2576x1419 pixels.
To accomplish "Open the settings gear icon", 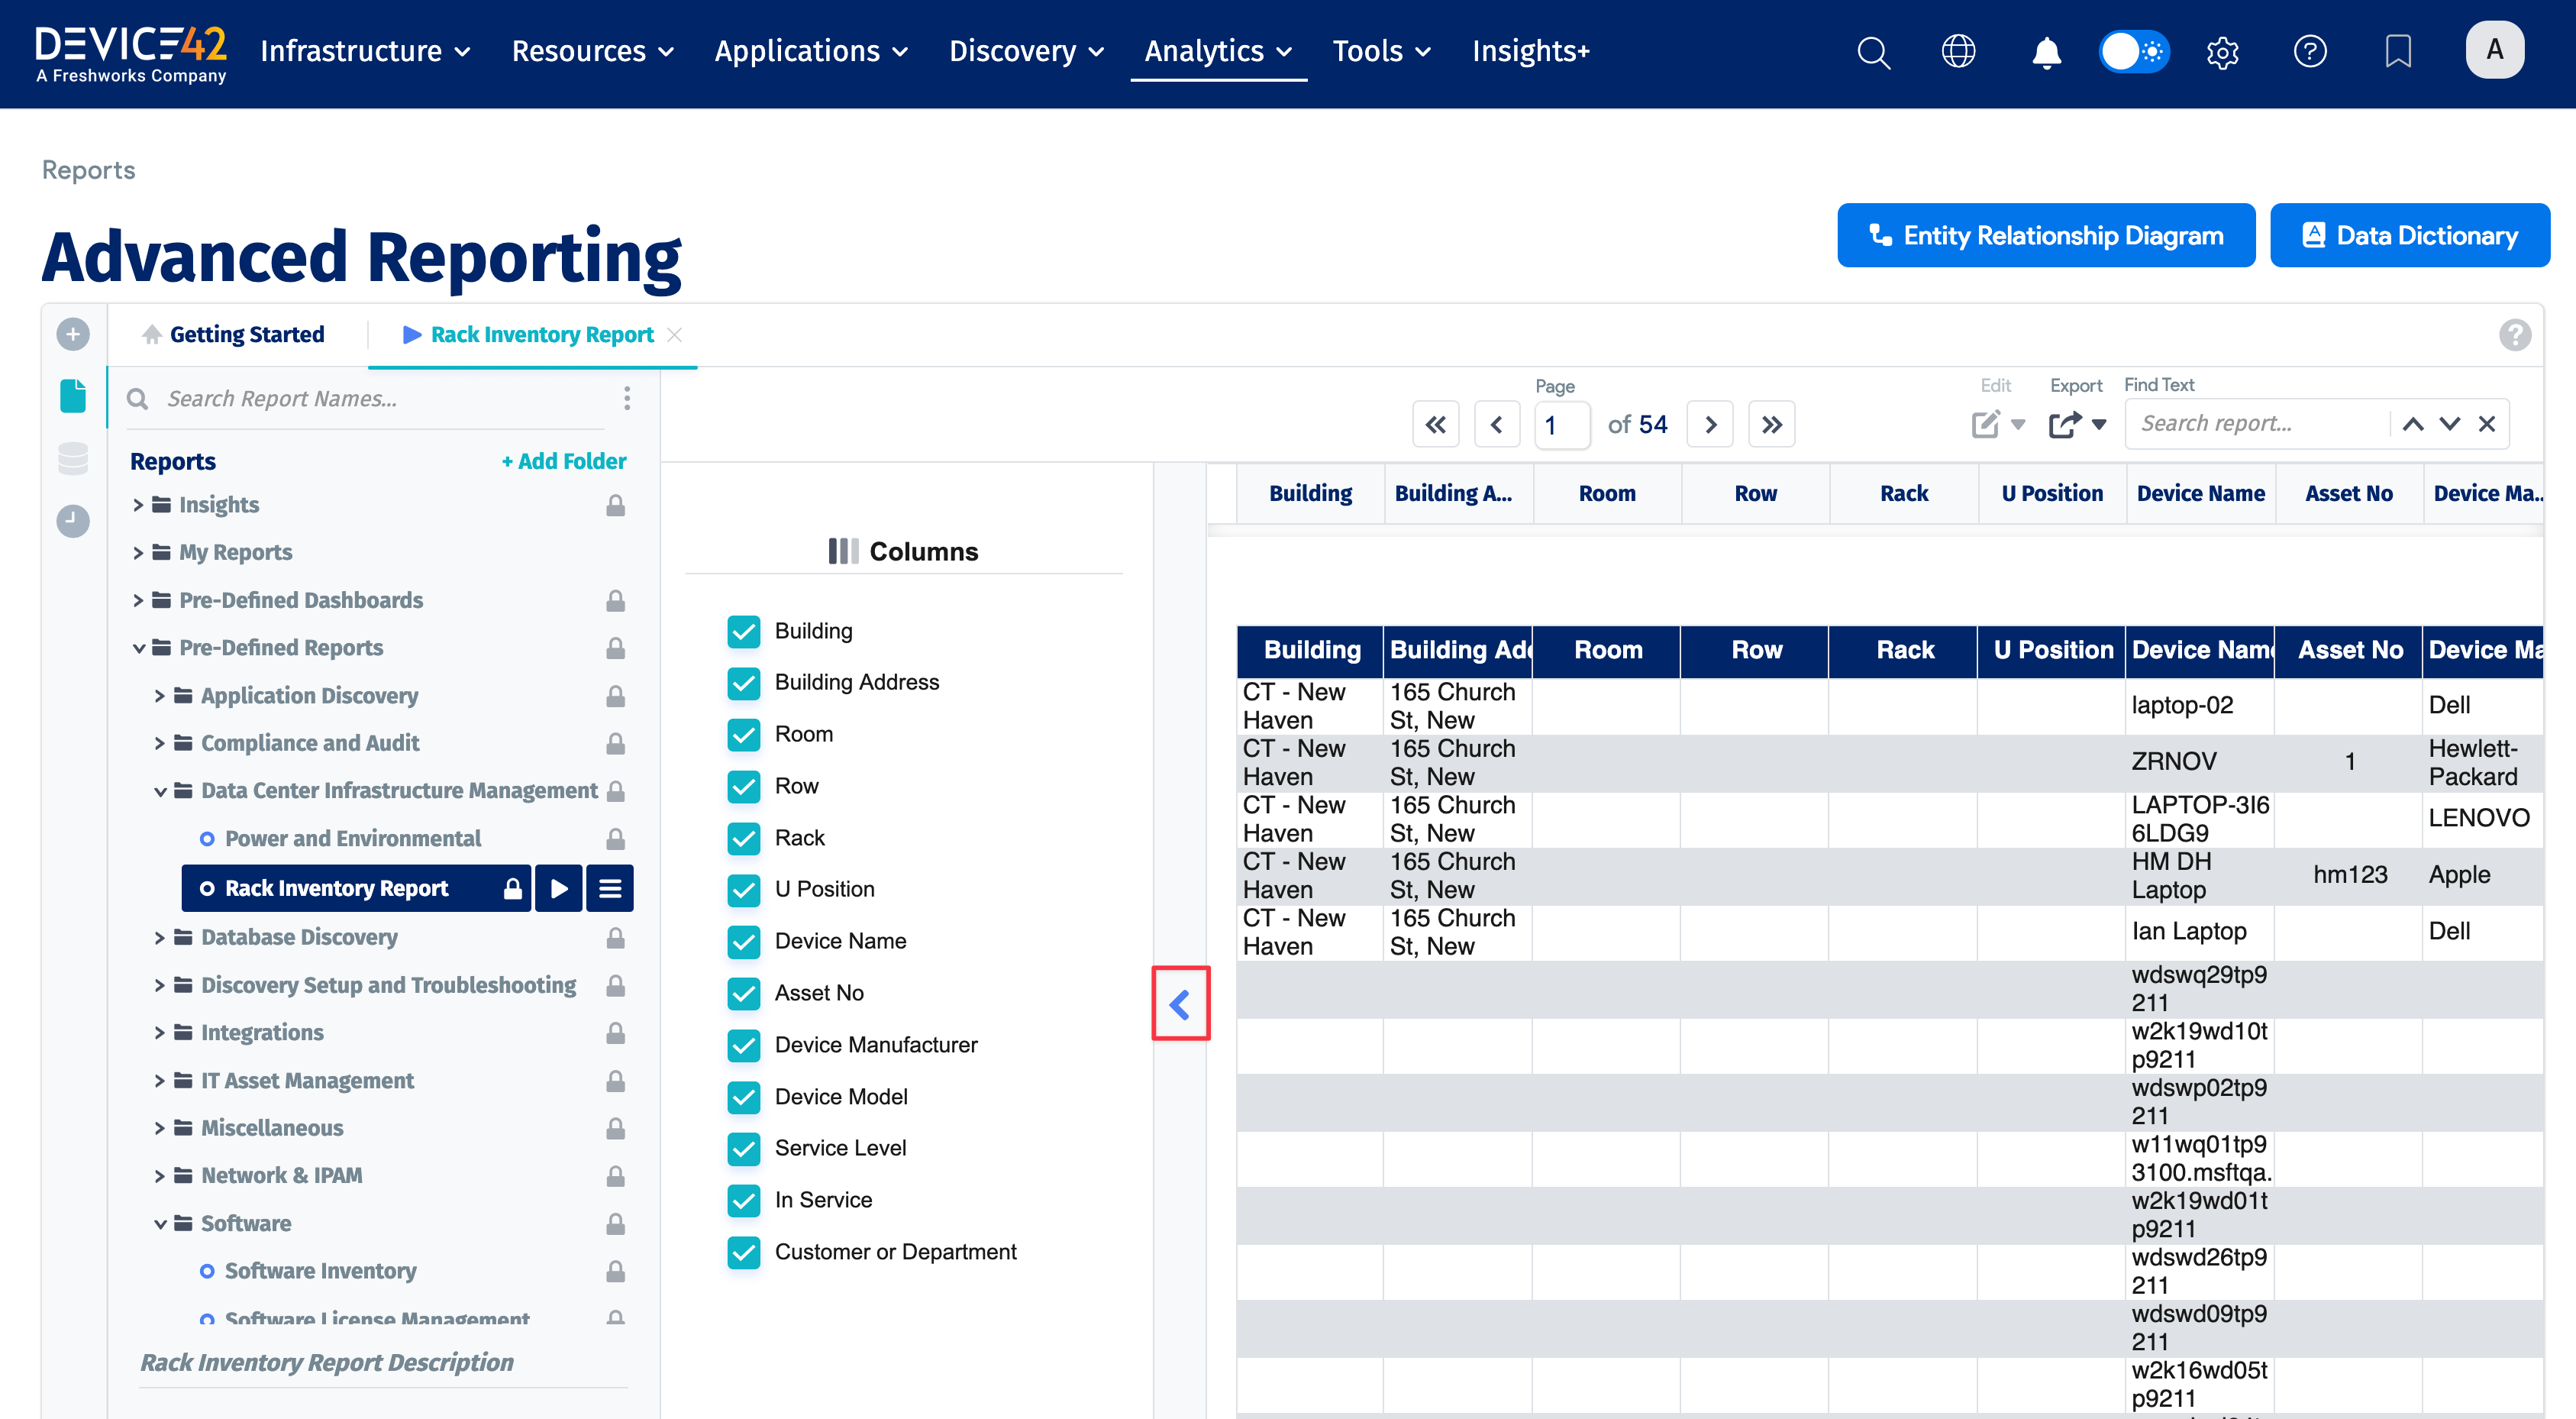I will pyautogui.click(x=2222, y=52).
